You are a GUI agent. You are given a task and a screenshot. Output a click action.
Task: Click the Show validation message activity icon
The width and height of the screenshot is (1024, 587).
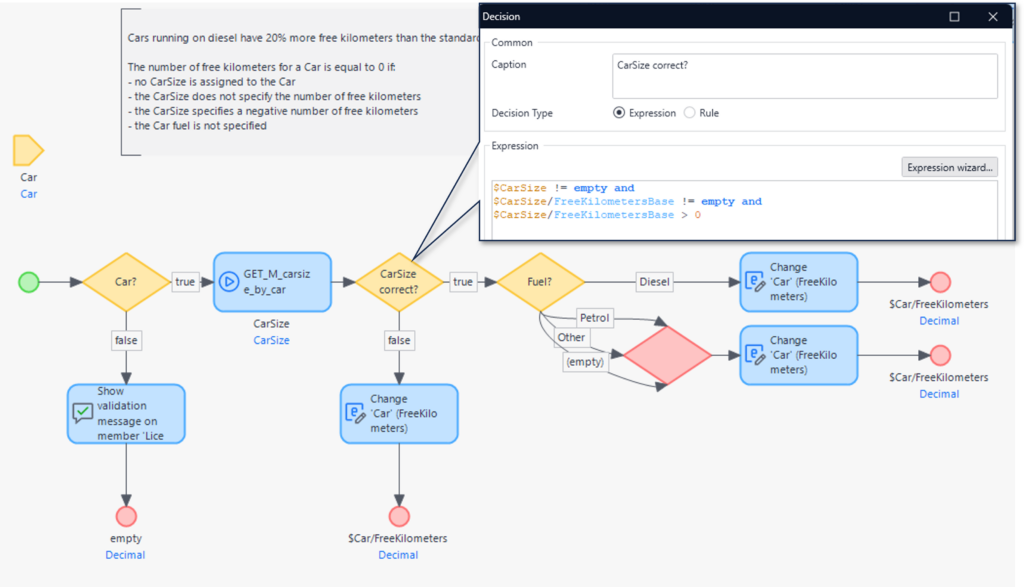82,413
